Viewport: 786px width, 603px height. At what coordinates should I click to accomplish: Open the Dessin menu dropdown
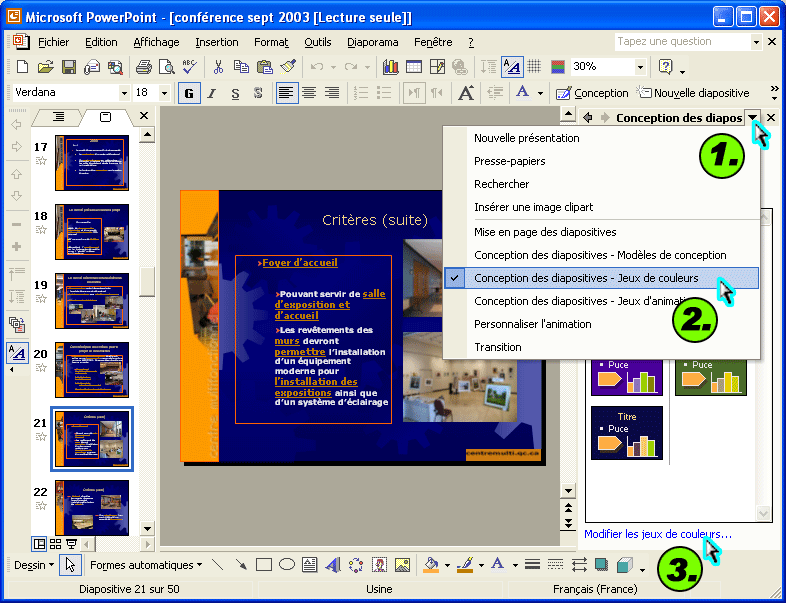34,565
